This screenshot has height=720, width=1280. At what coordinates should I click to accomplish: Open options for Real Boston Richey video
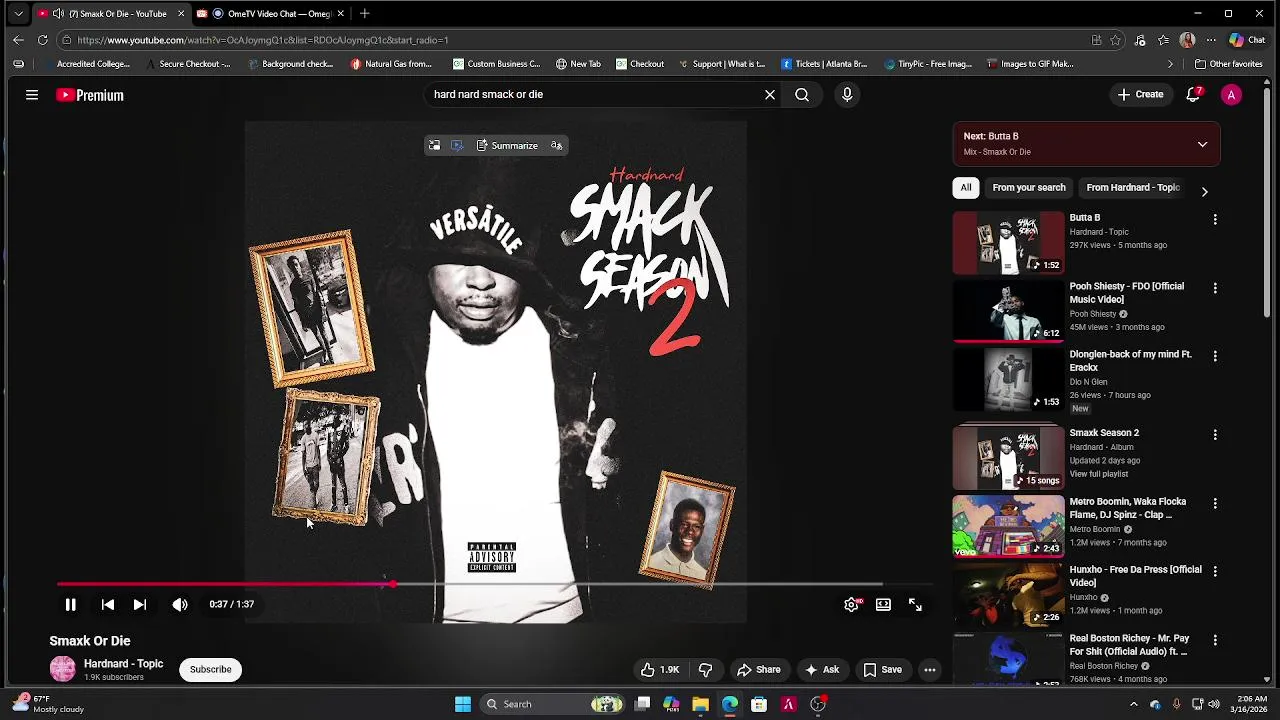1215,640
